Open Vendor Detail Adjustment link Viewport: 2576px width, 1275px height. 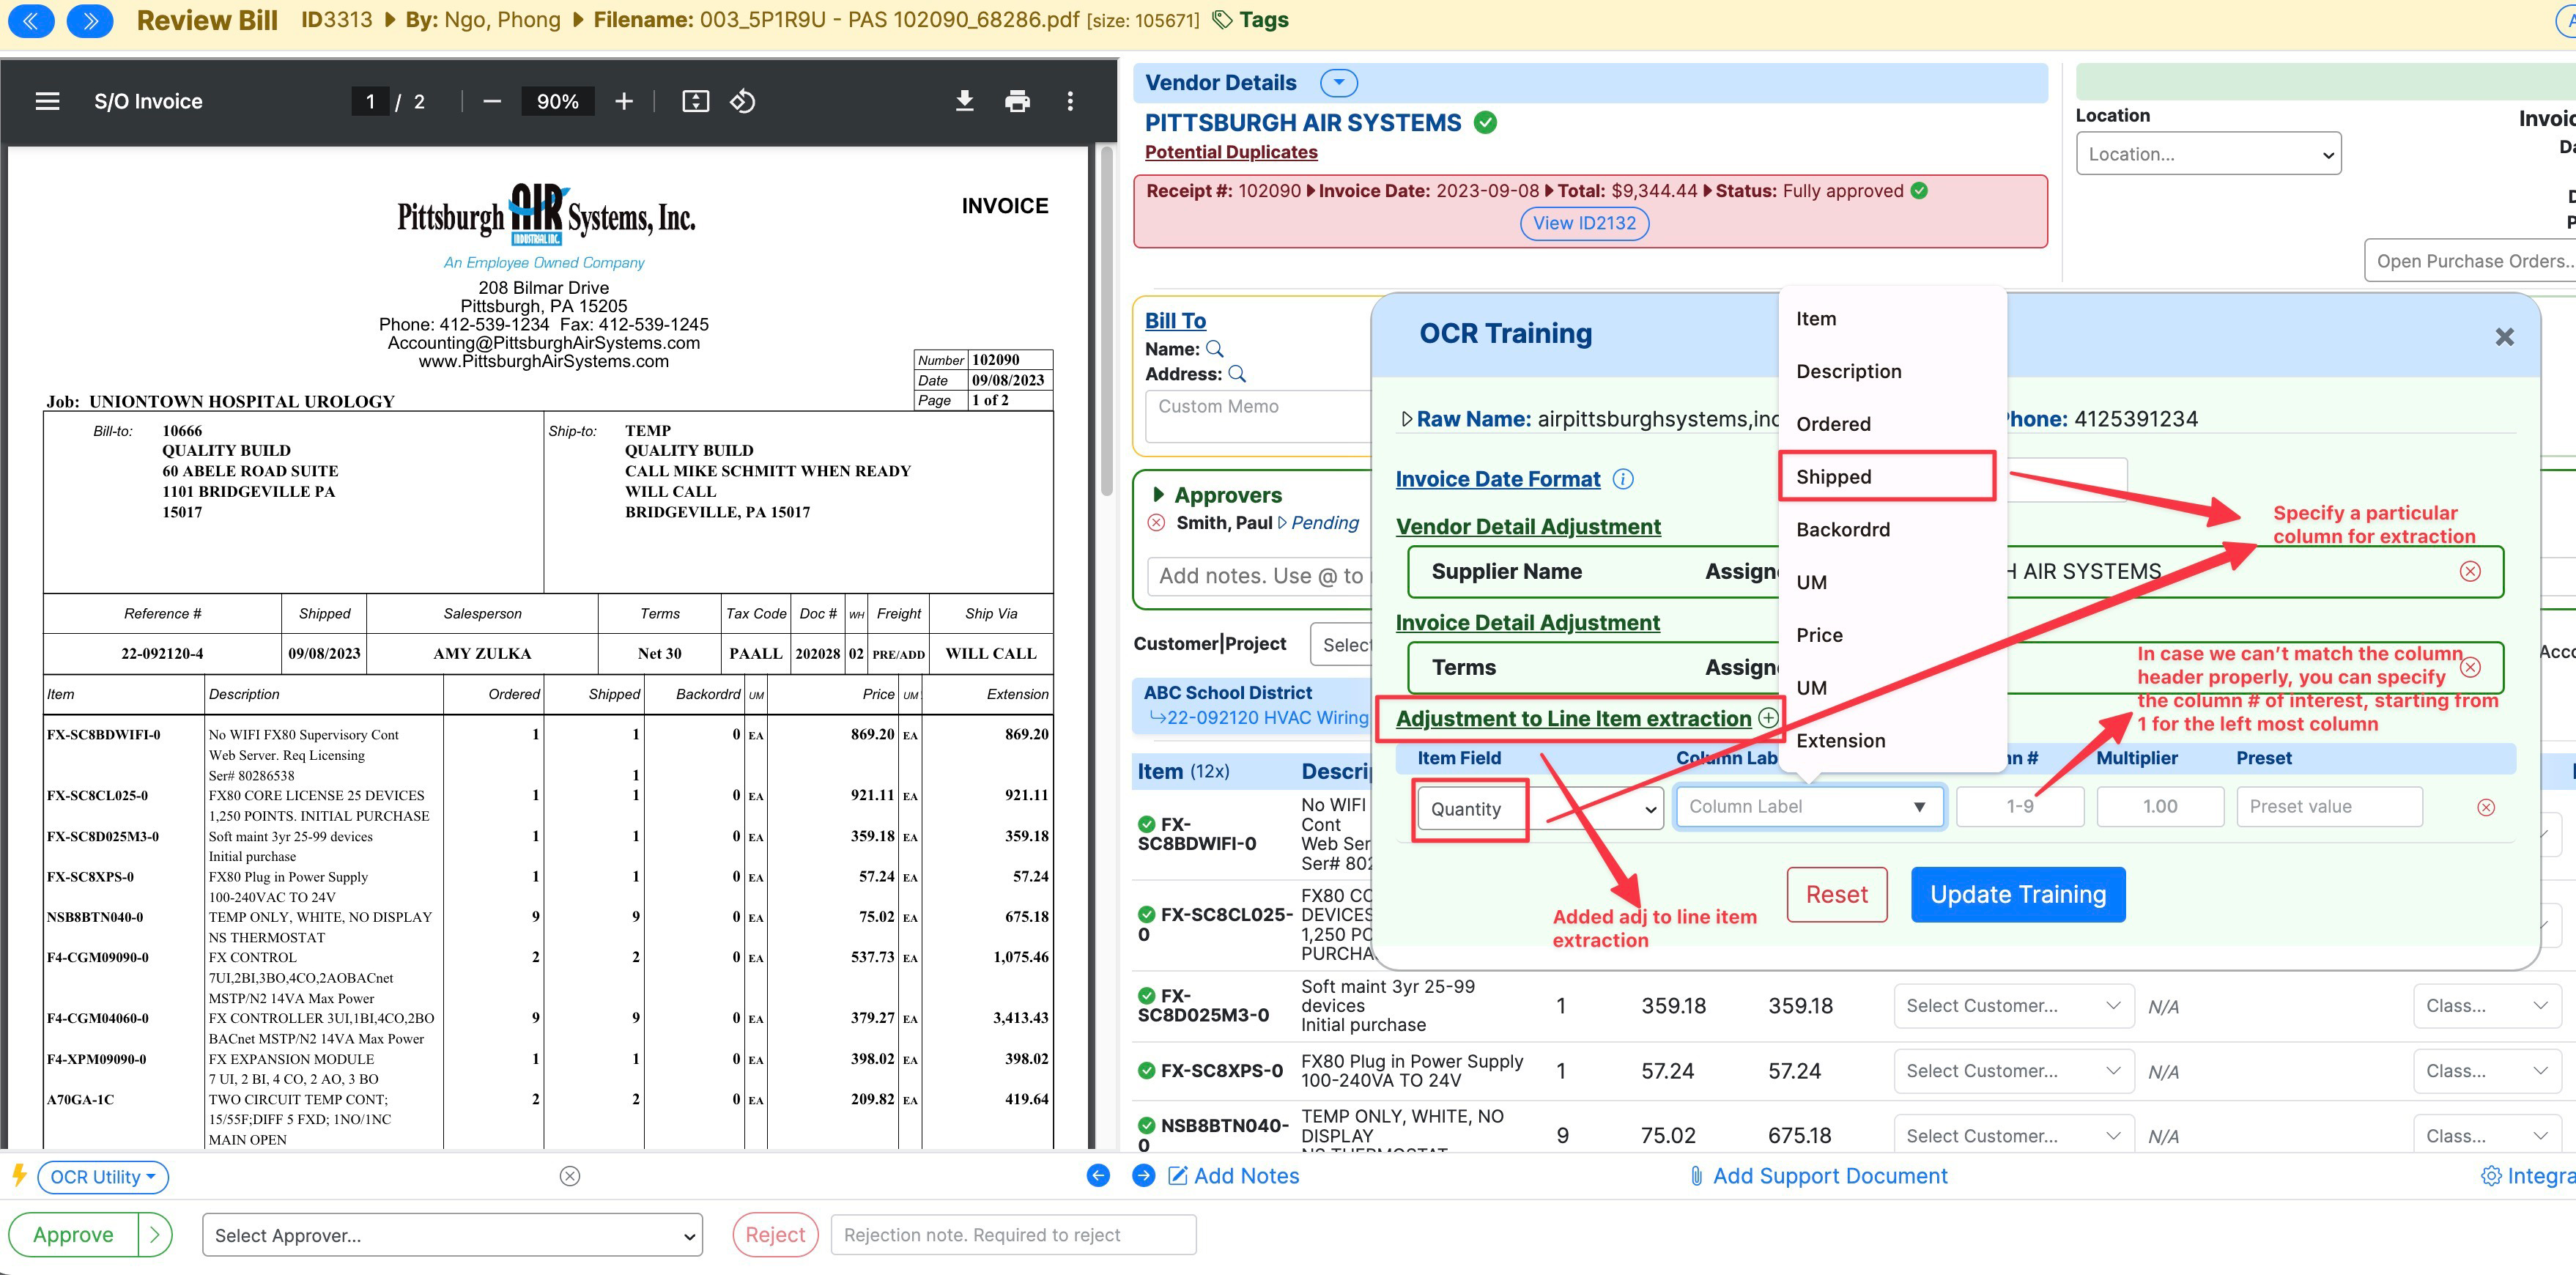(1528, 527)
